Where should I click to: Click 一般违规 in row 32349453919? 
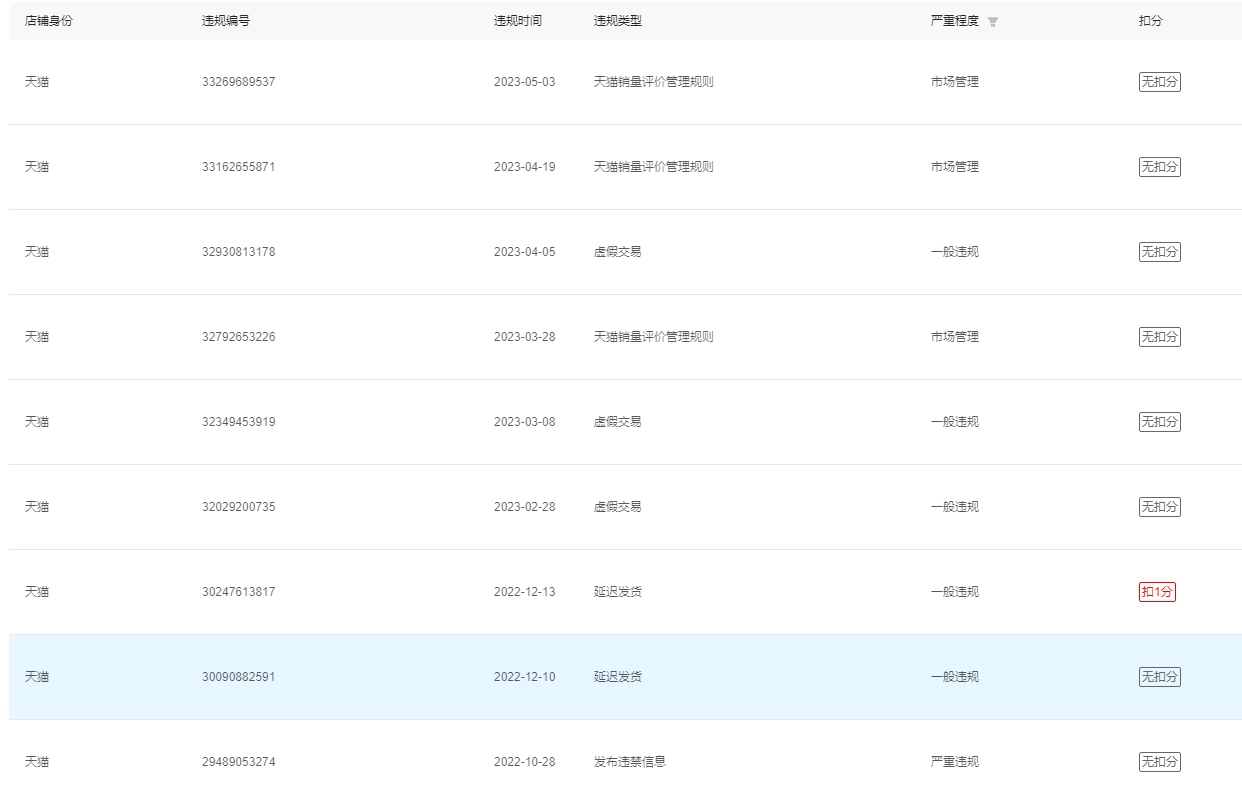(x=955, y=422)
